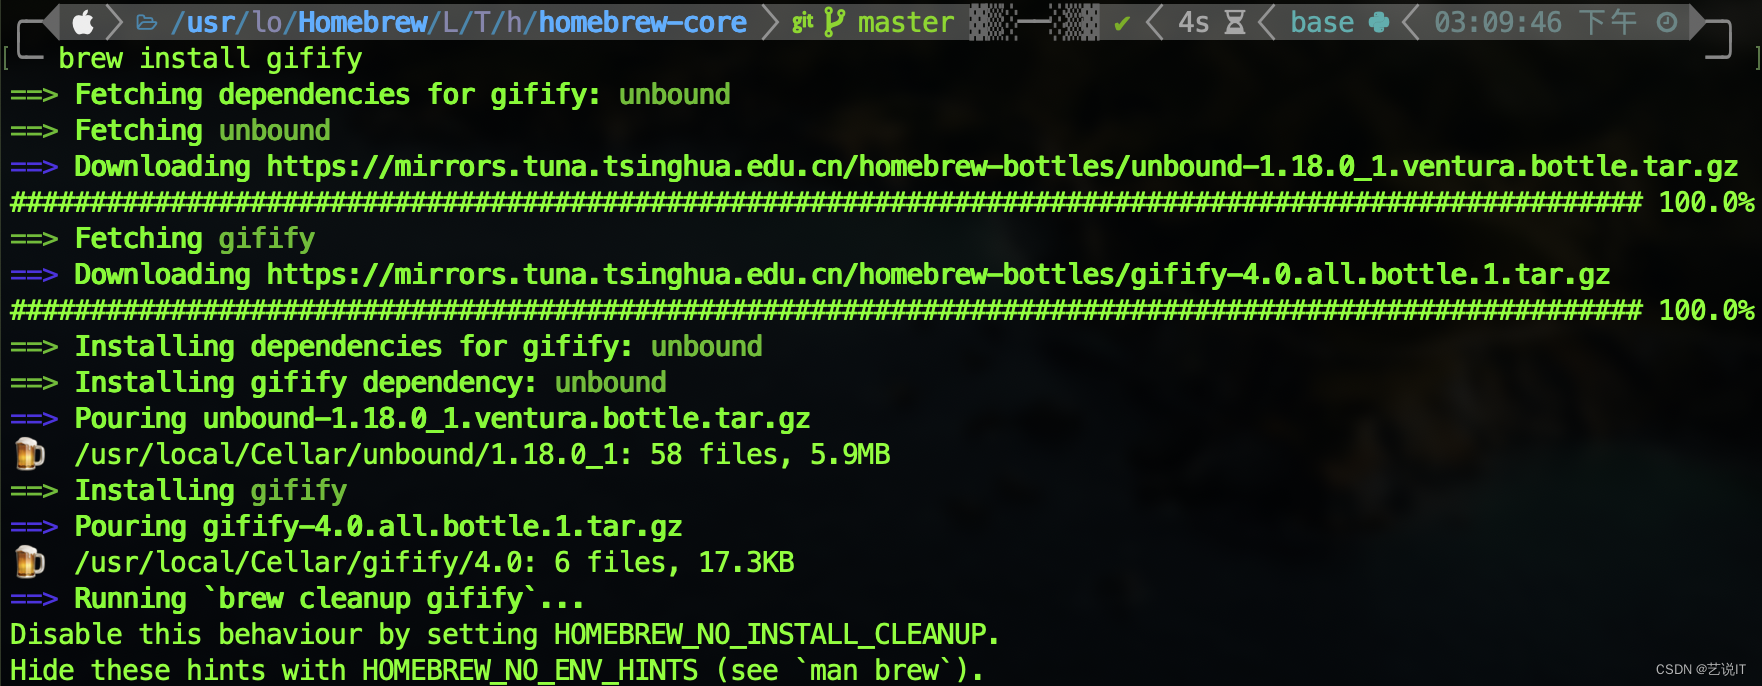Click 'HOMEBREW_NO_ENV_HINTS' variable text
Viewport: 1762px width, 686px height.
click(x=530, y=670)
